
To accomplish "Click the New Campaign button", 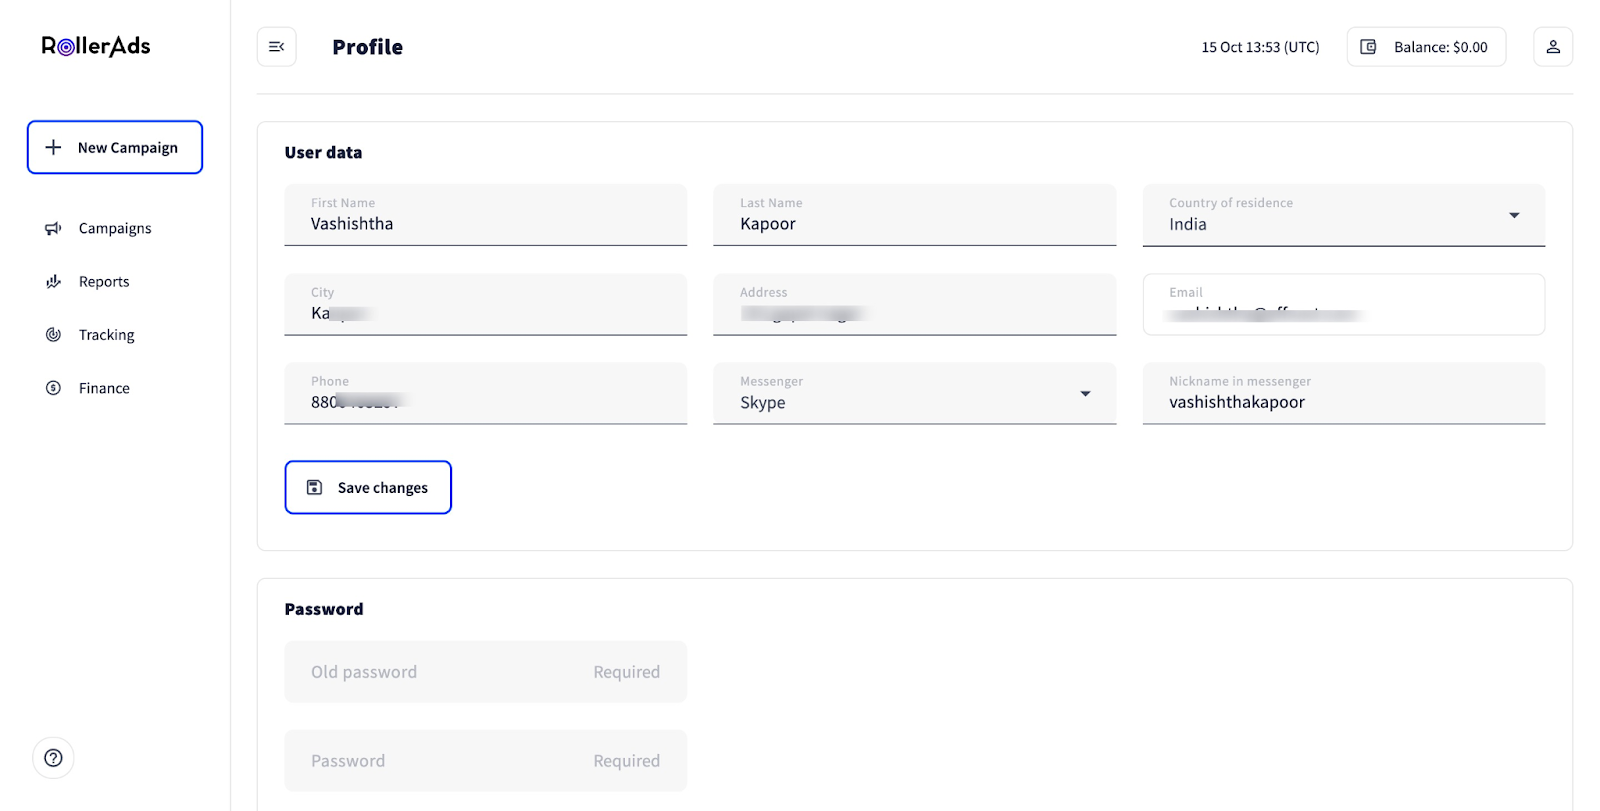I will tap(115, 147).
